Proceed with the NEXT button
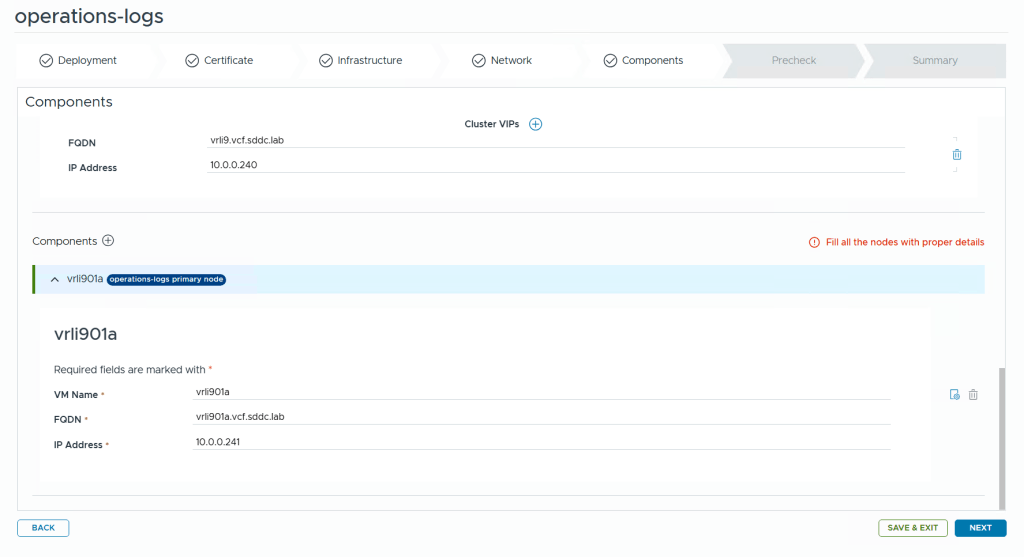This screenshot has width=1024, height=557. point(980,528)
